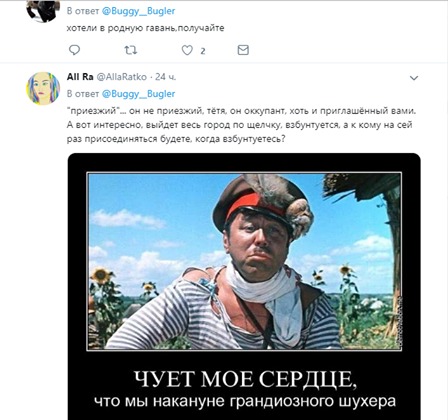Open the attached meme photo of the man in the cap
The image size is (448, 420).
click(x=244, y=261)
